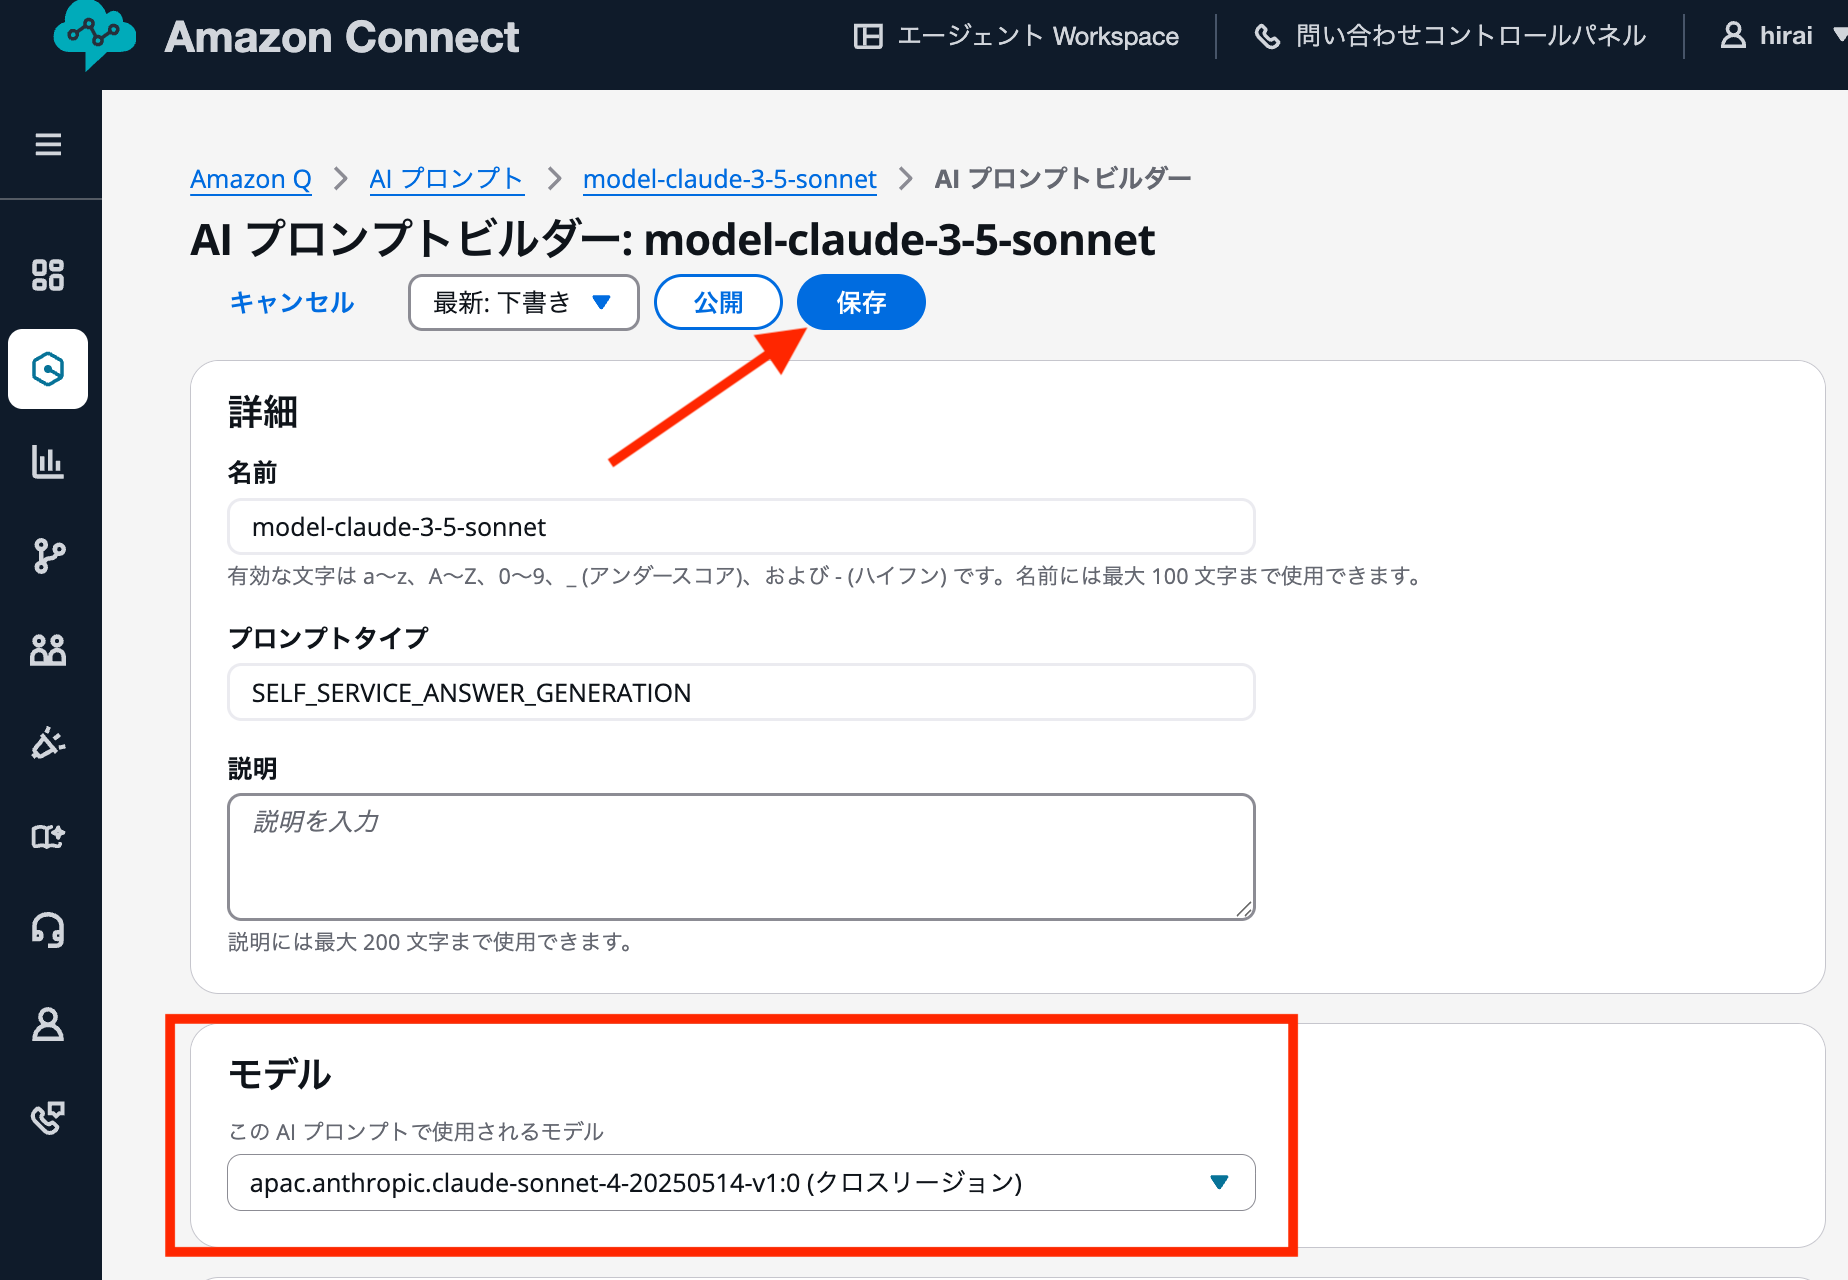
Task: Open the agent applications sparkle sidebar icon
Action: coord(48,837)
